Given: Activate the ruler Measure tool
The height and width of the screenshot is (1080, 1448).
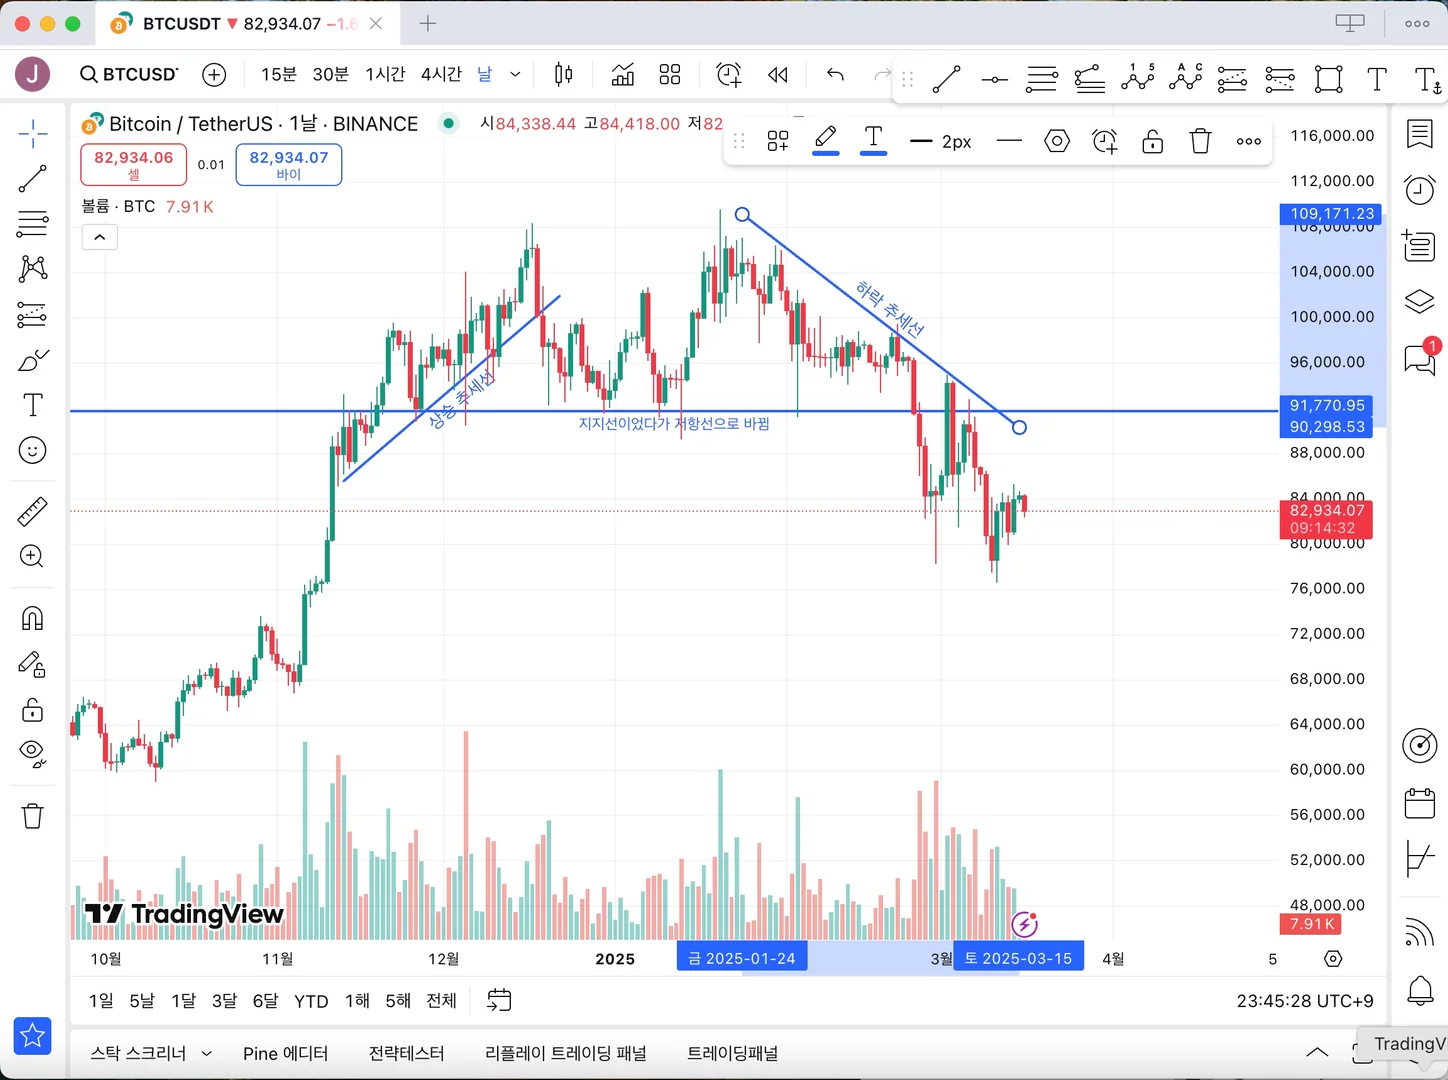Looking at the screenshot, I should 33,512.
